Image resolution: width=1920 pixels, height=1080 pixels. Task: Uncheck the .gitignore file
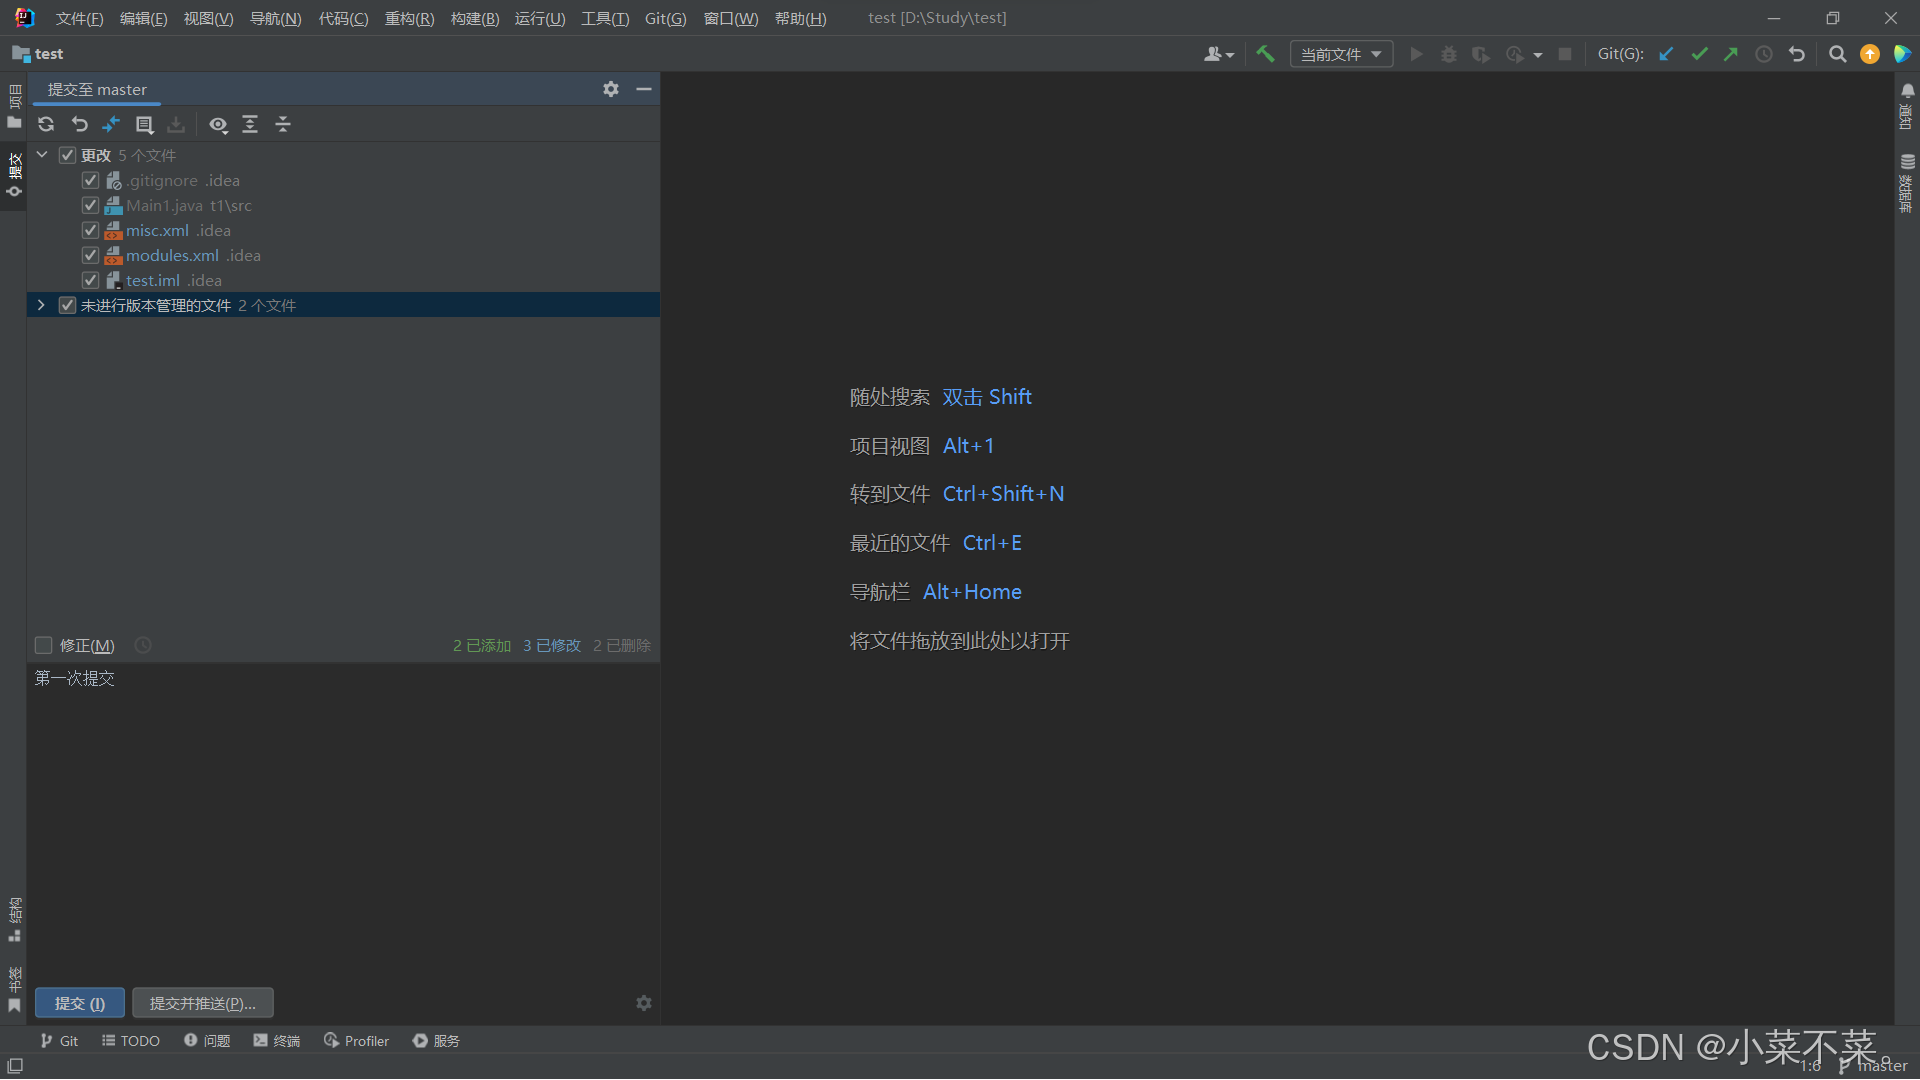coord(90,180)
